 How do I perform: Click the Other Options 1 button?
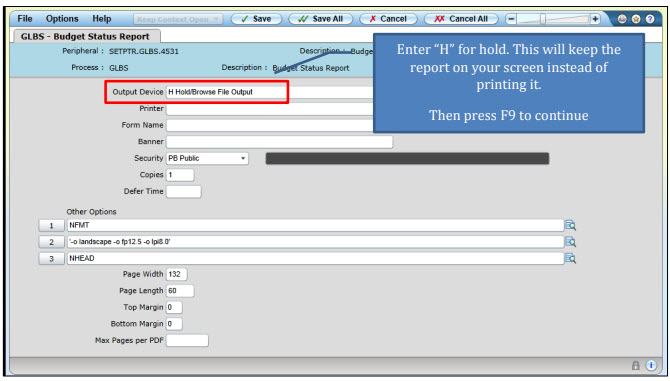point(51,226)
